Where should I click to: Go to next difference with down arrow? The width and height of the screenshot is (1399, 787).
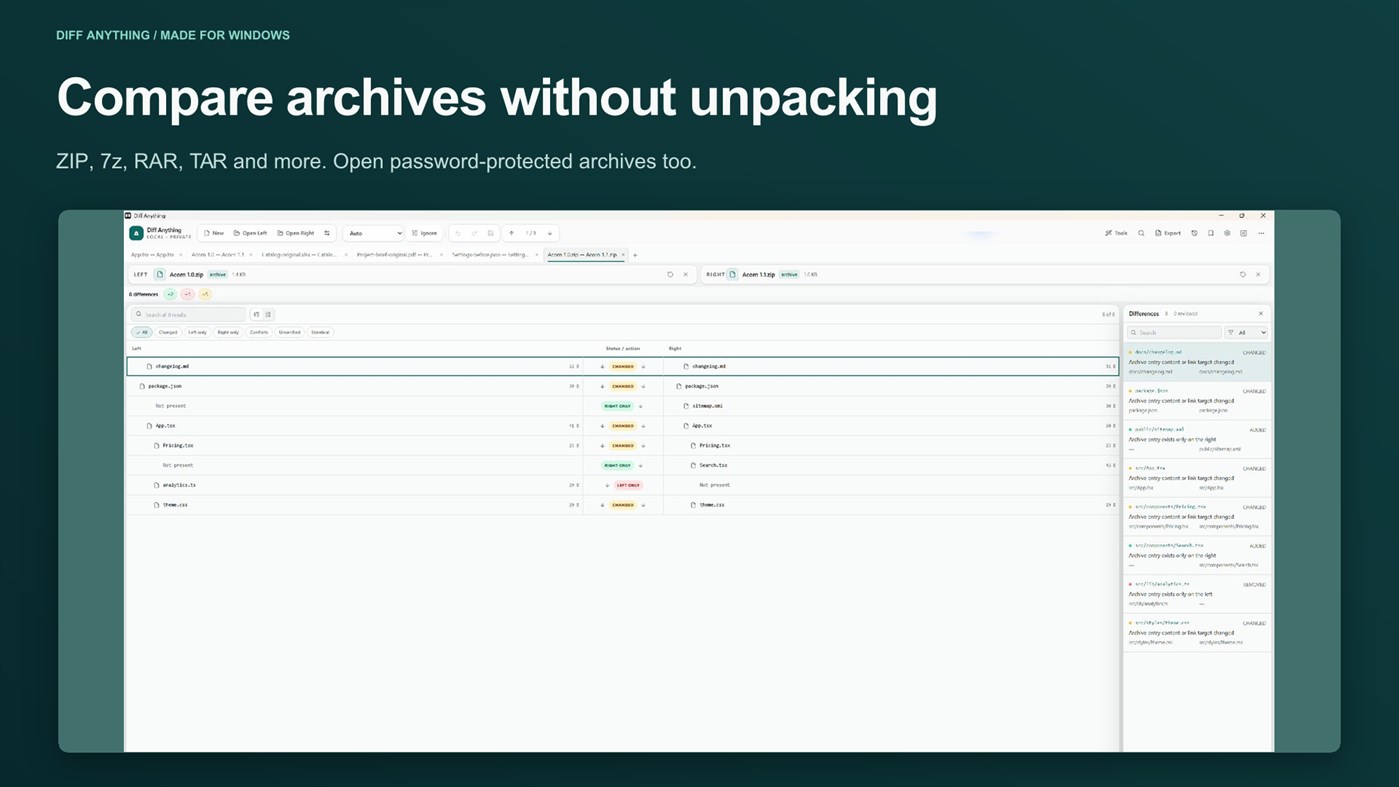click(550, 233)
